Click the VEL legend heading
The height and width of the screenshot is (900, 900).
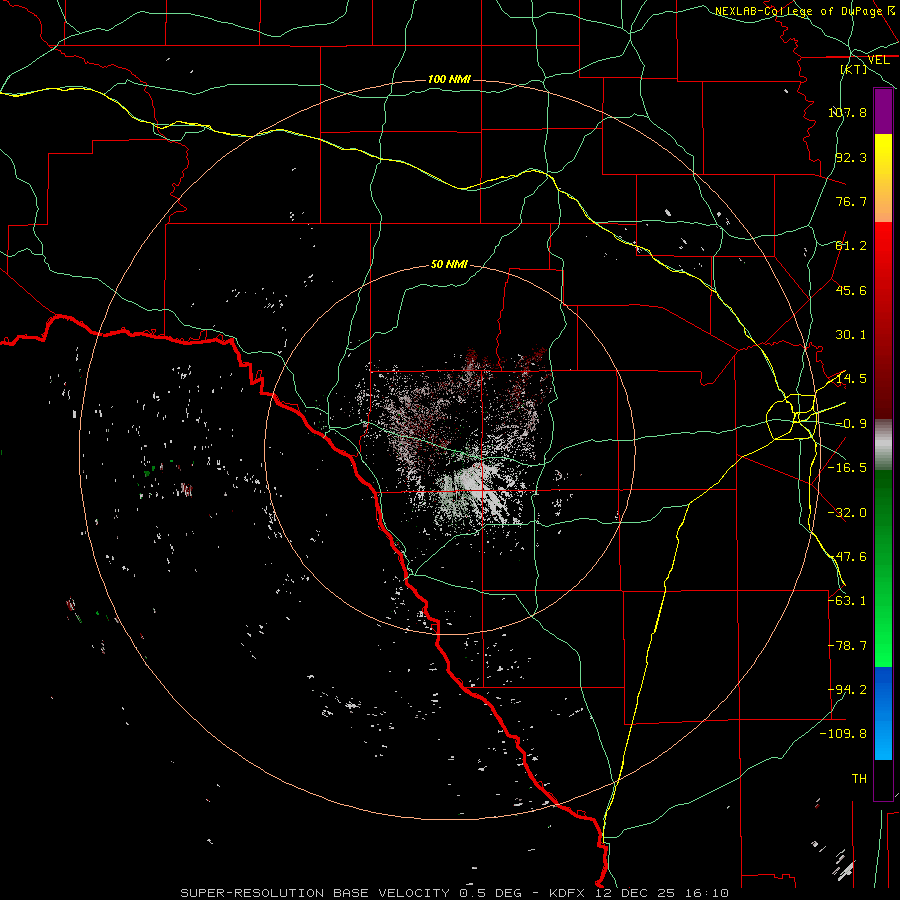click(x=878, y=60)
